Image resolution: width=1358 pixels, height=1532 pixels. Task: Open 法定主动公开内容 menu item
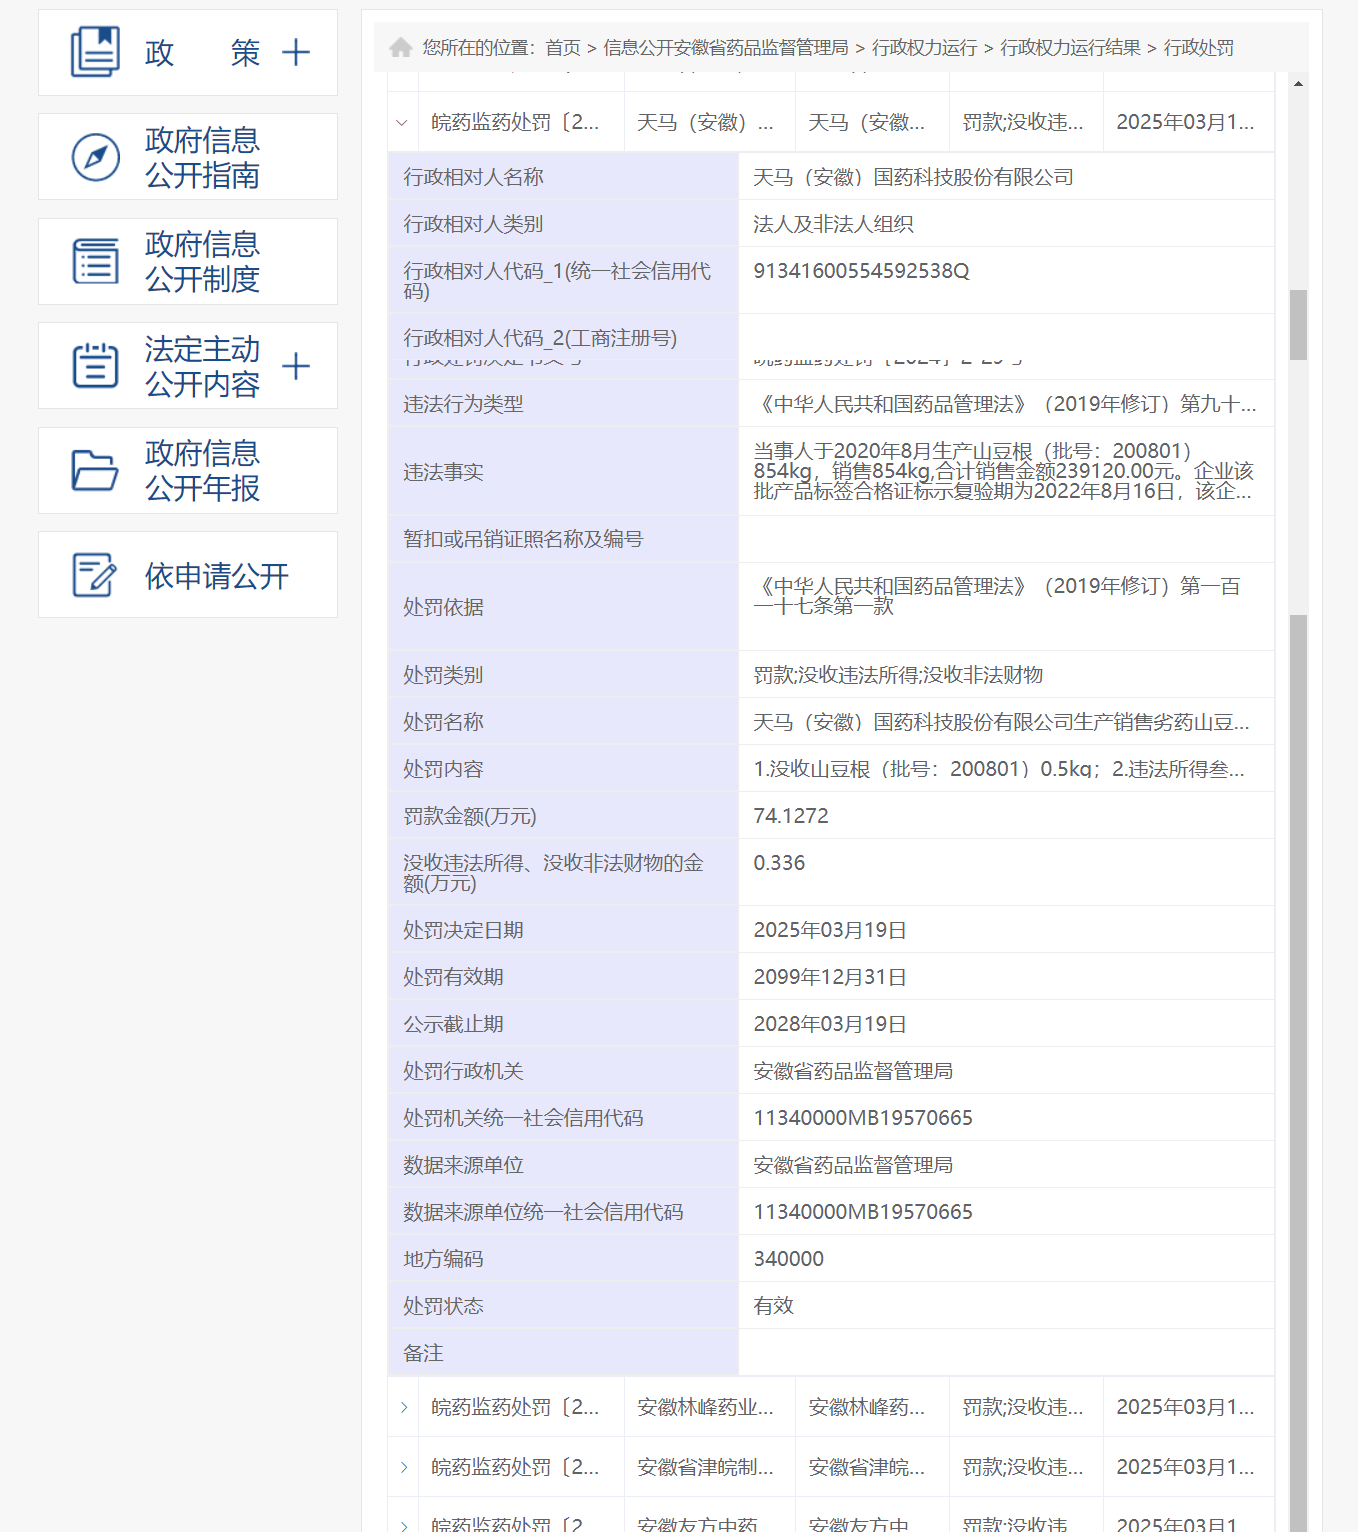click(188, 366)
